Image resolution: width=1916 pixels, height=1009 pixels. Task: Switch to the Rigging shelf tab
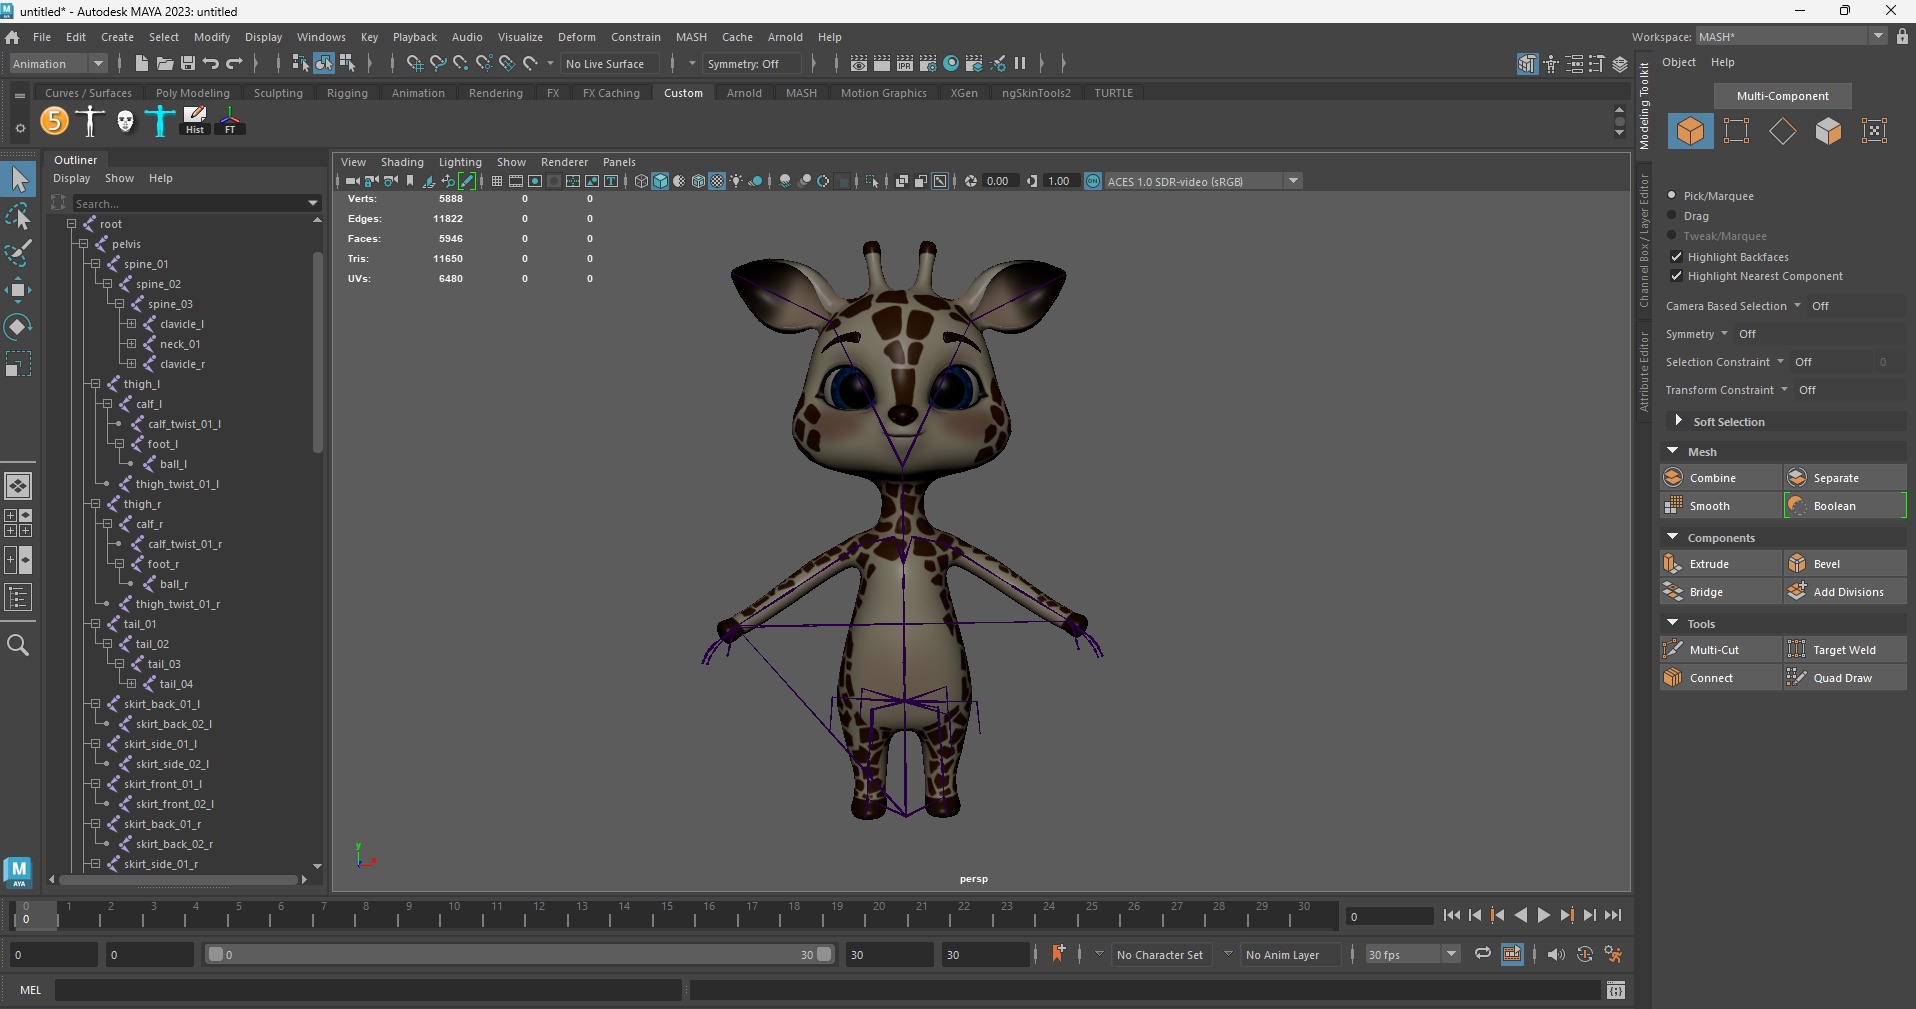347,93
